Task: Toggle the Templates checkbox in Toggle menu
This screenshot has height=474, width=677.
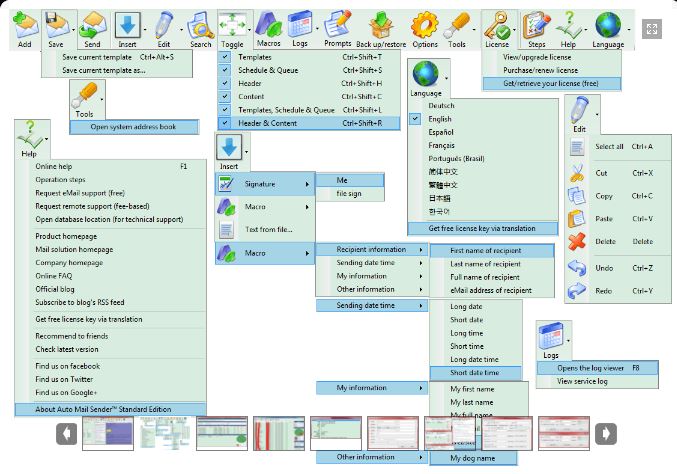Action: click(226, 58)
